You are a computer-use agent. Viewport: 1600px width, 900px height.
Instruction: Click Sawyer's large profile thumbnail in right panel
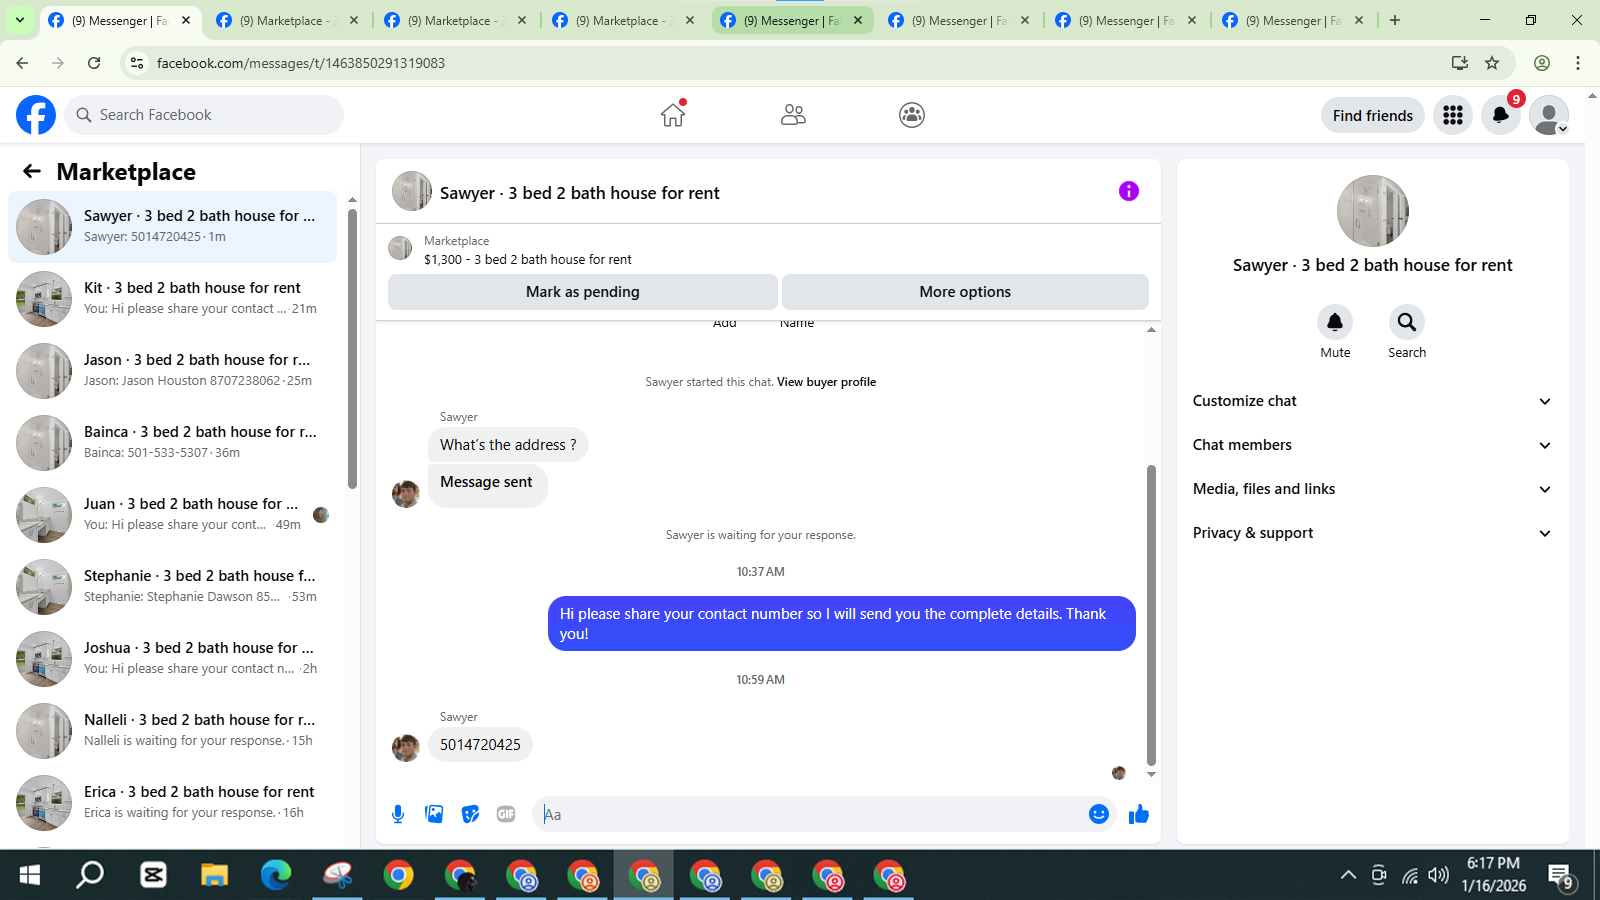1372,211
